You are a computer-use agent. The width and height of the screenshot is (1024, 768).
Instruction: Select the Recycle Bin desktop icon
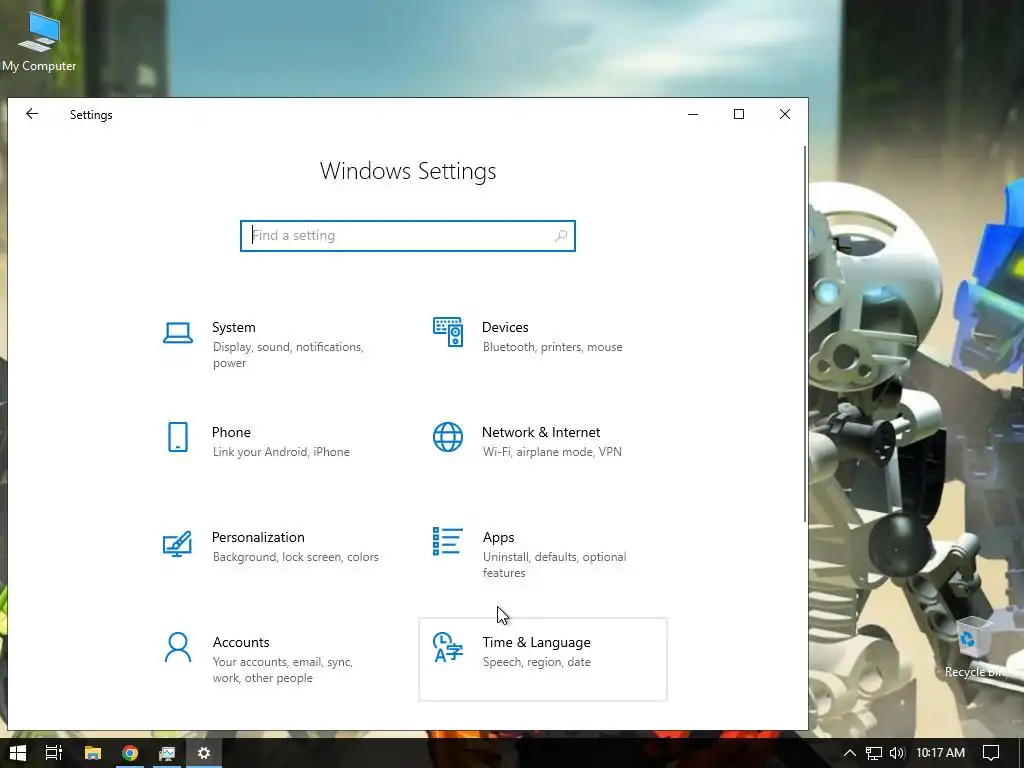974,647
